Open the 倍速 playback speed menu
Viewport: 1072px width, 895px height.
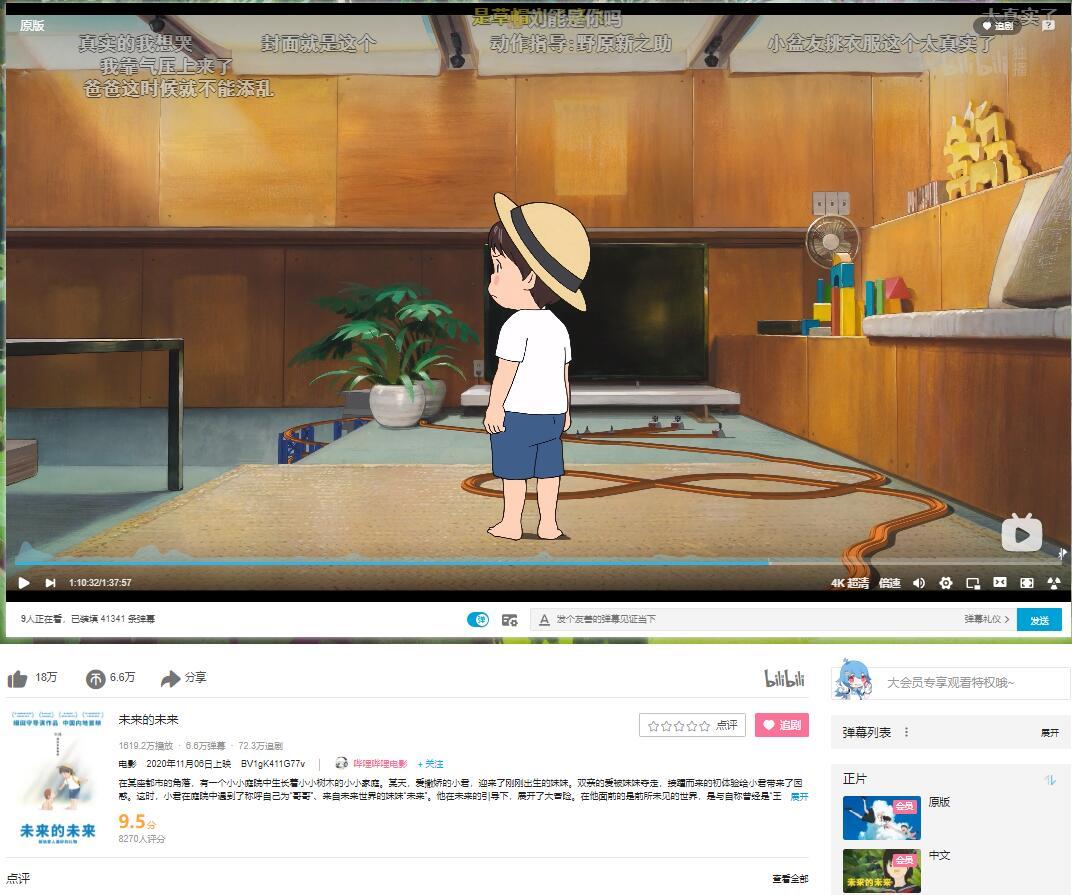pos(889,583)
